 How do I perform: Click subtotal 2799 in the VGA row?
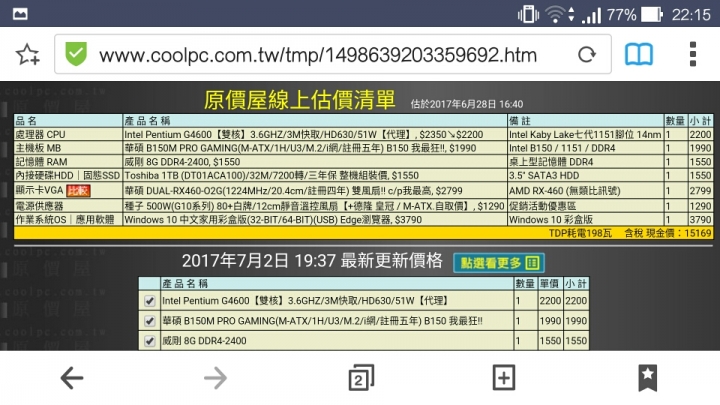coord(700,191)
